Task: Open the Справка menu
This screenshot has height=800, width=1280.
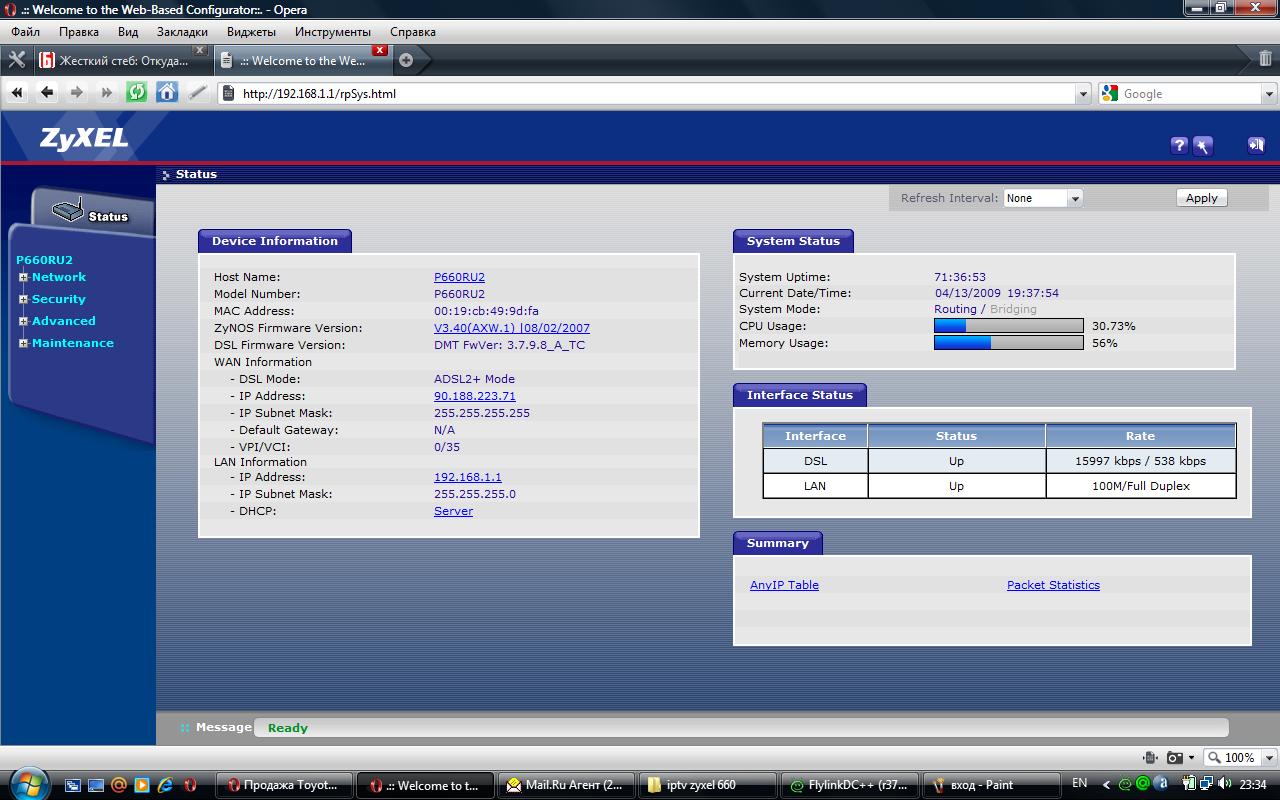Action: tap(412, 31)
